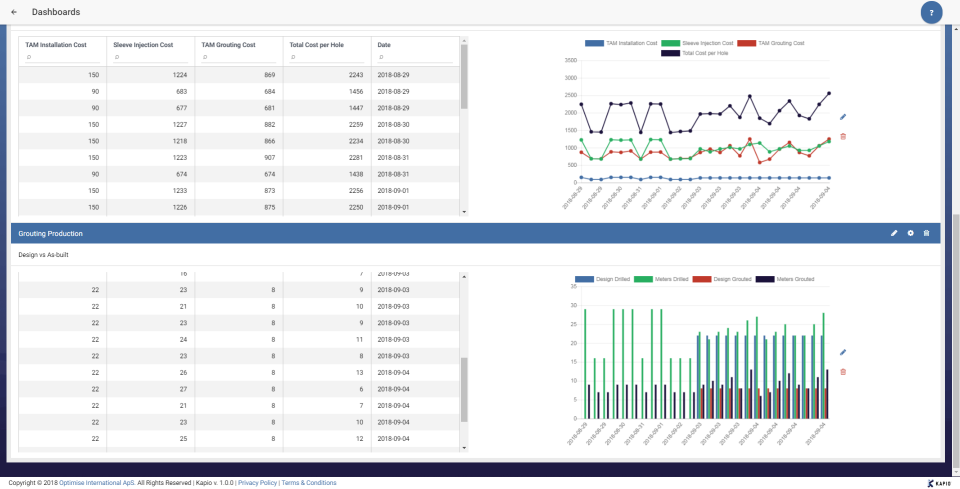Open Grouting Production panel settings gear

(910, 233)
